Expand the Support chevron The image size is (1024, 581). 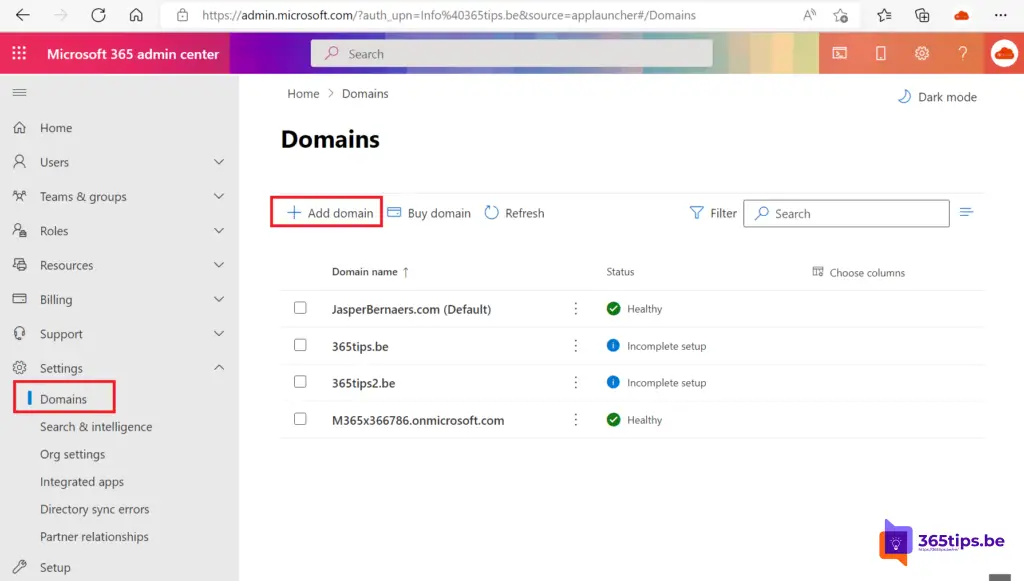tap(219, 333)
